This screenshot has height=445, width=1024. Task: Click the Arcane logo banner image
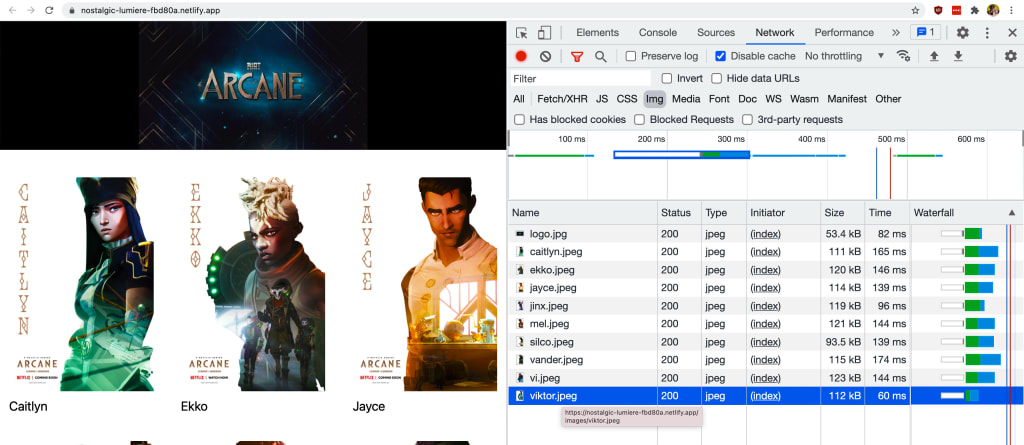click(x=253, y=86)
